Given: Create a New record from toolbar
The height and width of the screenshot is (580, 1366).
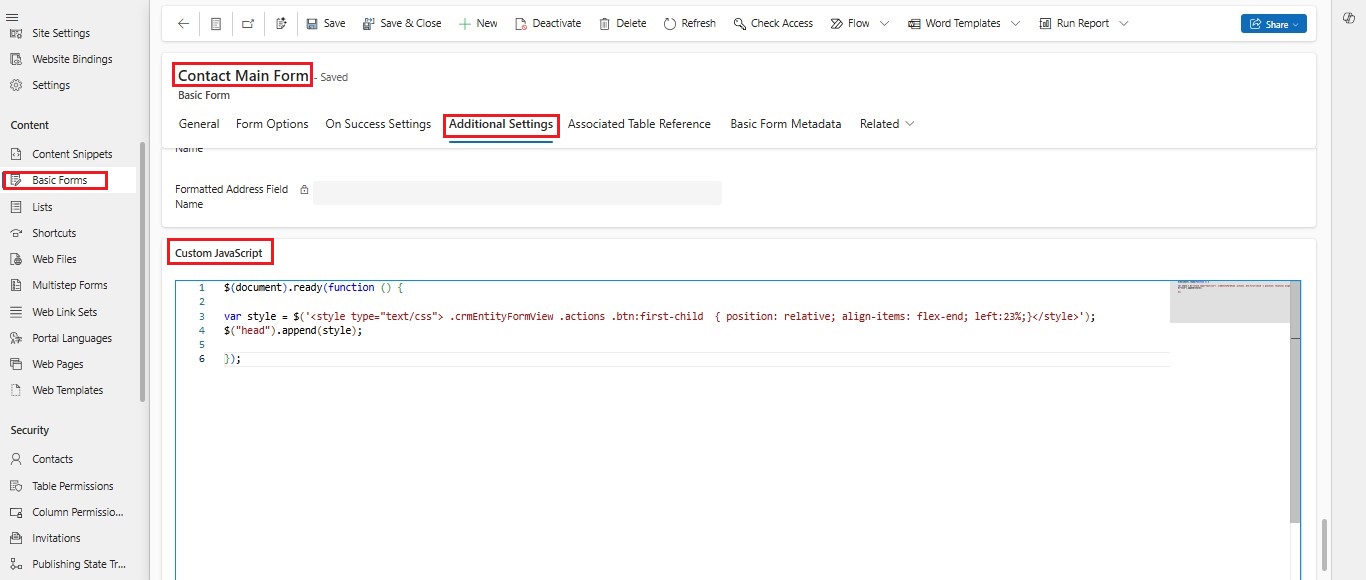Looking at the screenshot, I should (478, 23).
